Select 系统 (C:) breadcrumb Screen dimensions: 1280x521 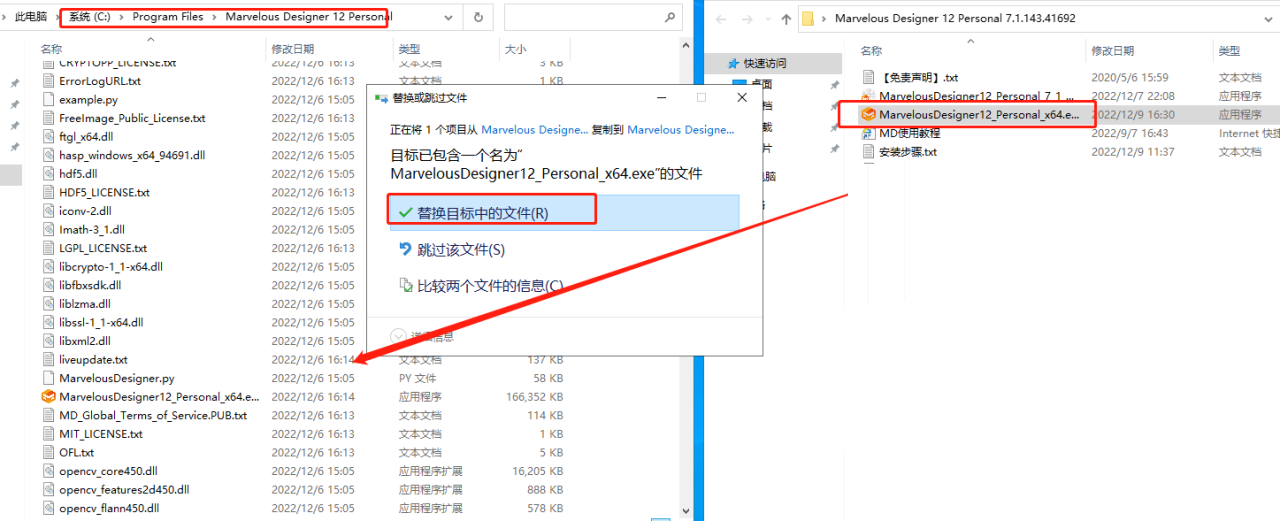[90, 17]
